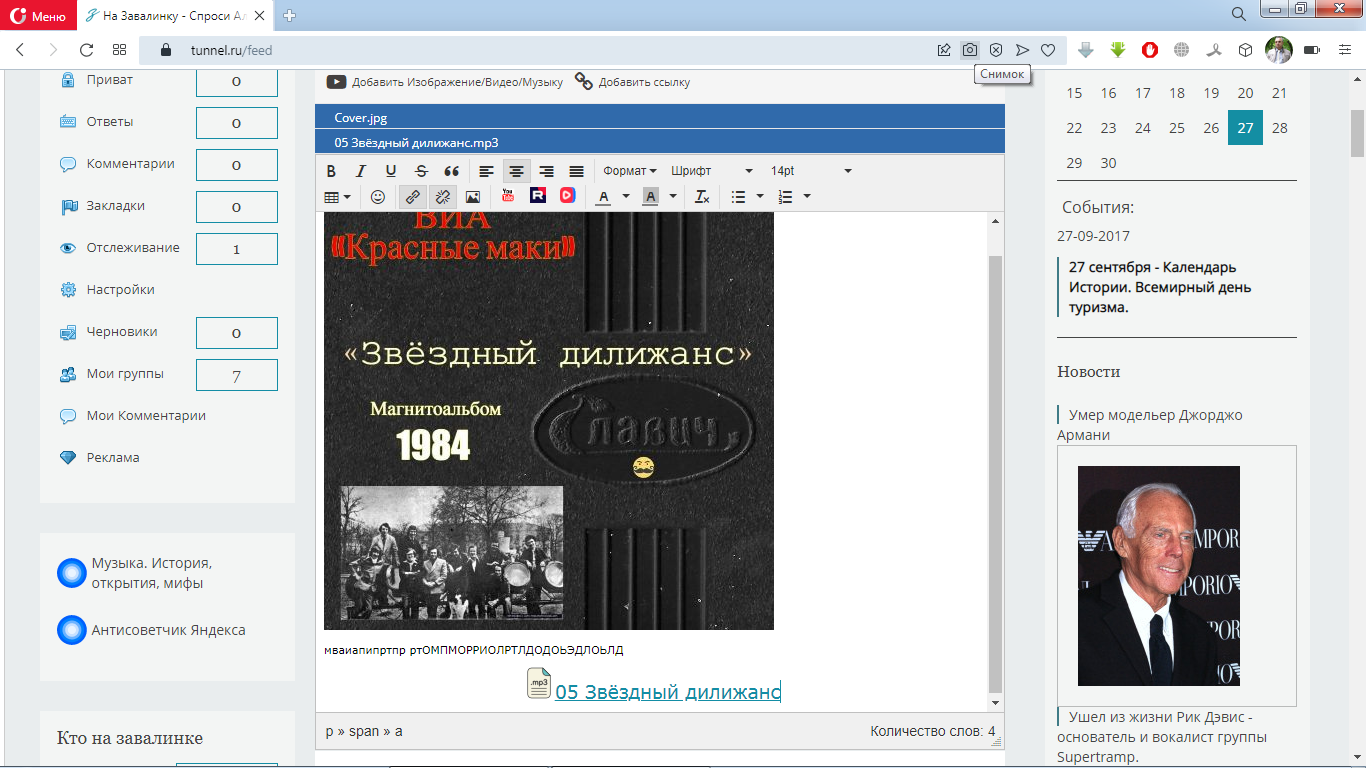Toggle bold formatting
1366x768 pixels.
(332, 171)
